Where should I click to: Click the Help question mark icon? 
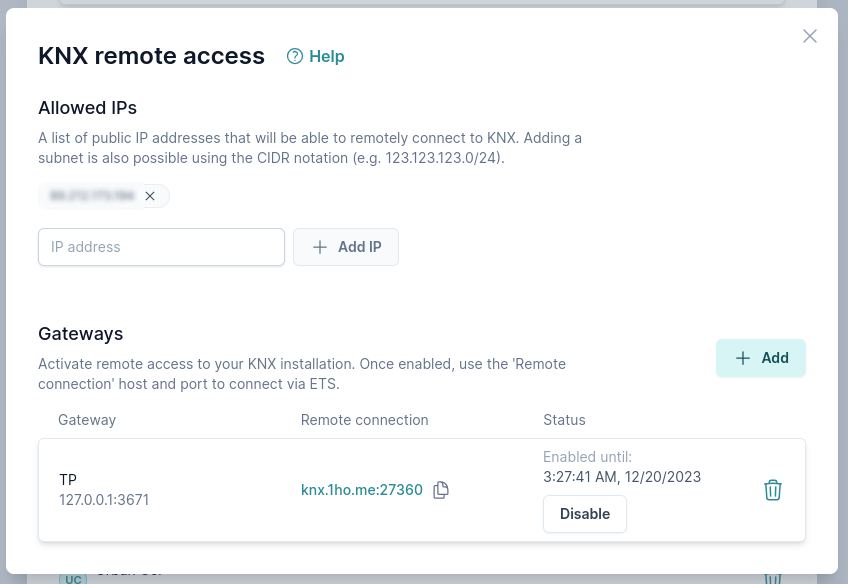tap(295, 56)
